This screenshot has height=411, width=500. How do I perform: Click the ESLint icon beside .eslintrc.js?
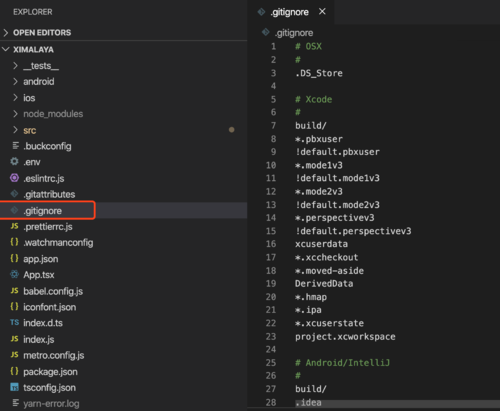[14, 178]
